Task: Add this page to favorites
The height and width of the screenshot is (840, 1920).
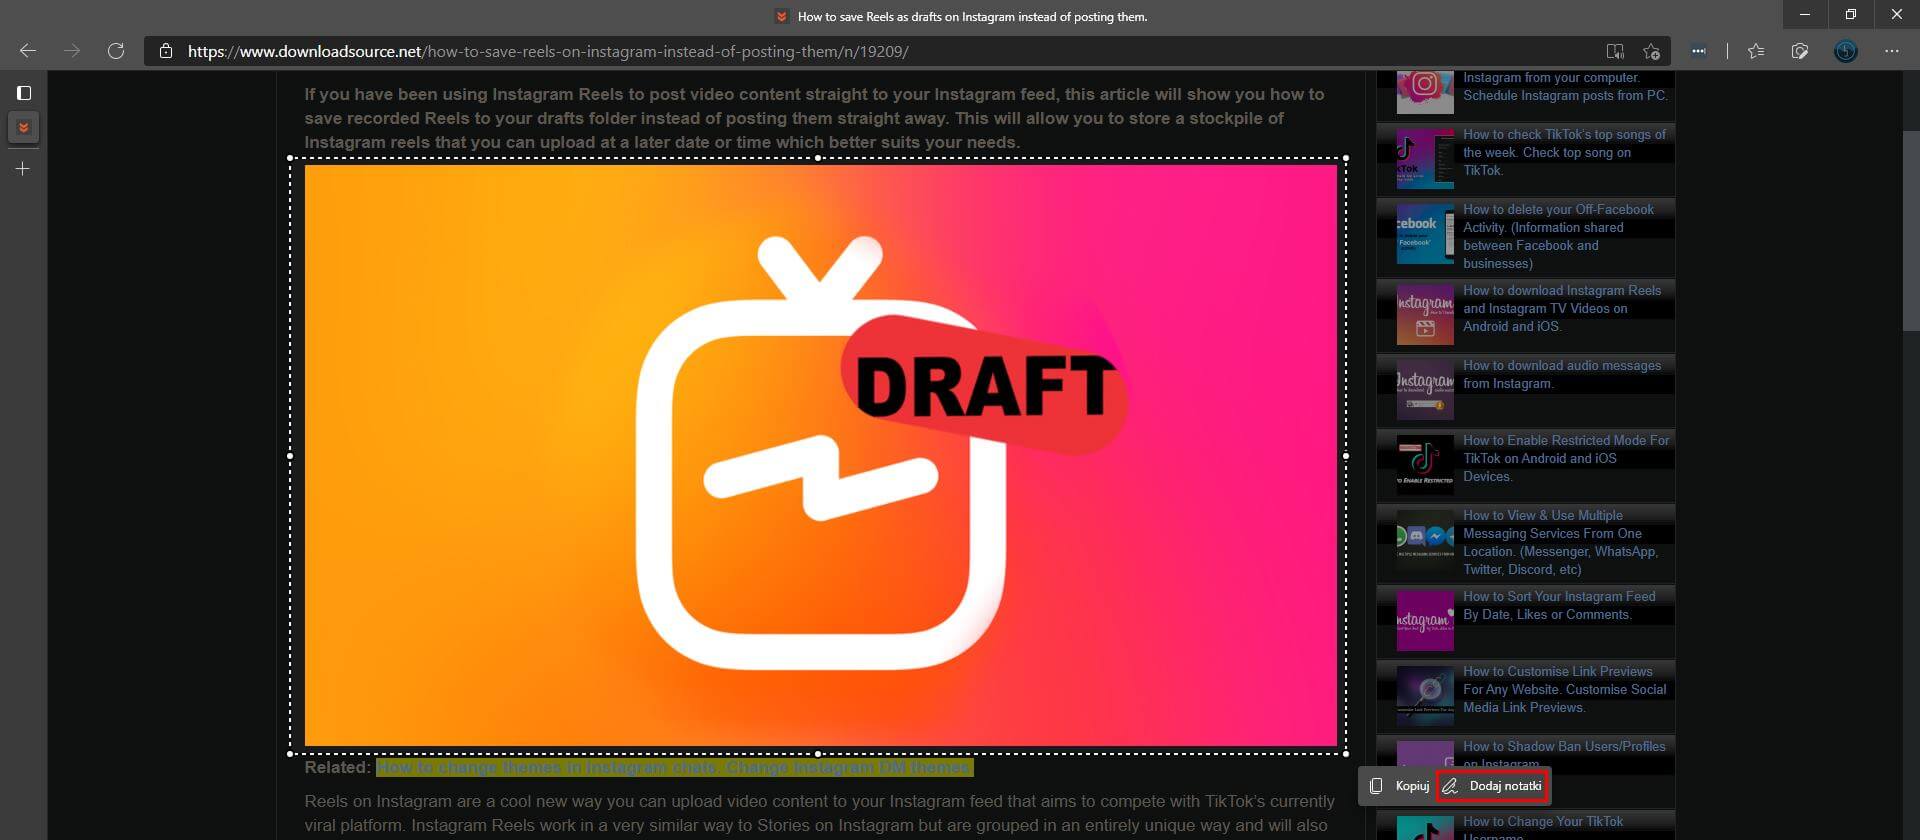Action: tap(1651, 51)
